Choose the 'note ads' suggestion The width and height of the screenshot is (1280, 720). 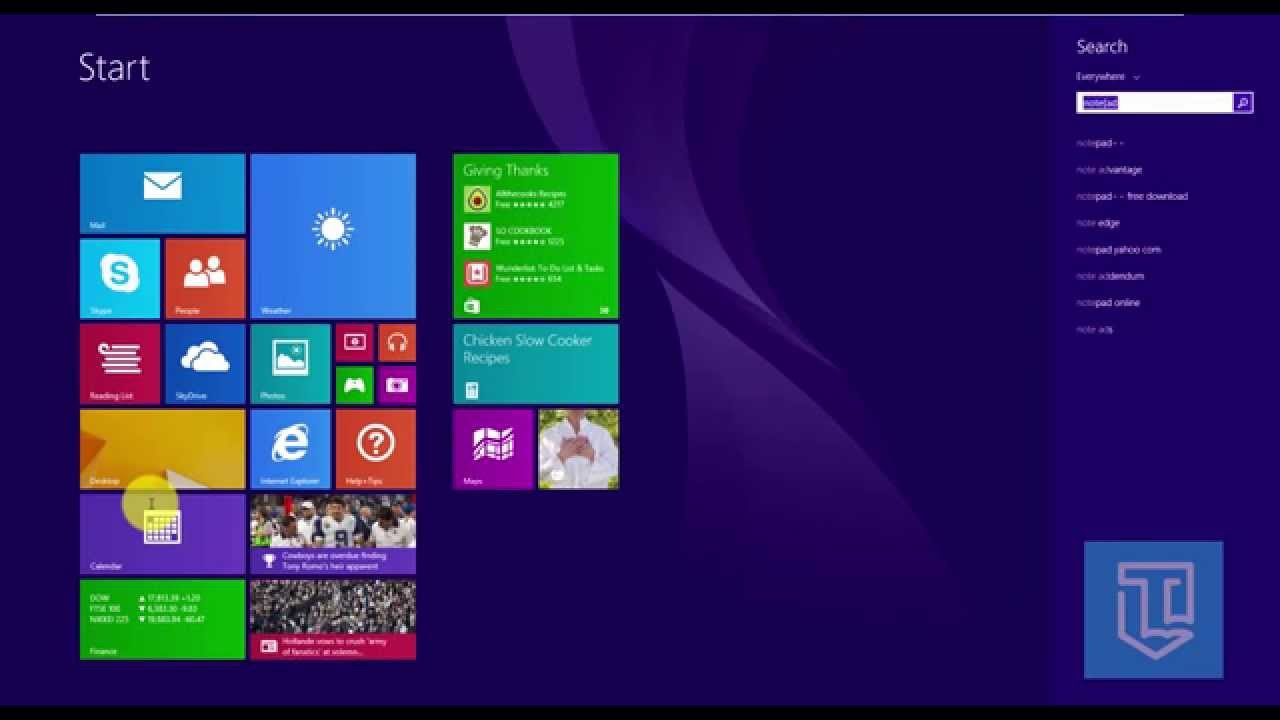coord(1094,329)
